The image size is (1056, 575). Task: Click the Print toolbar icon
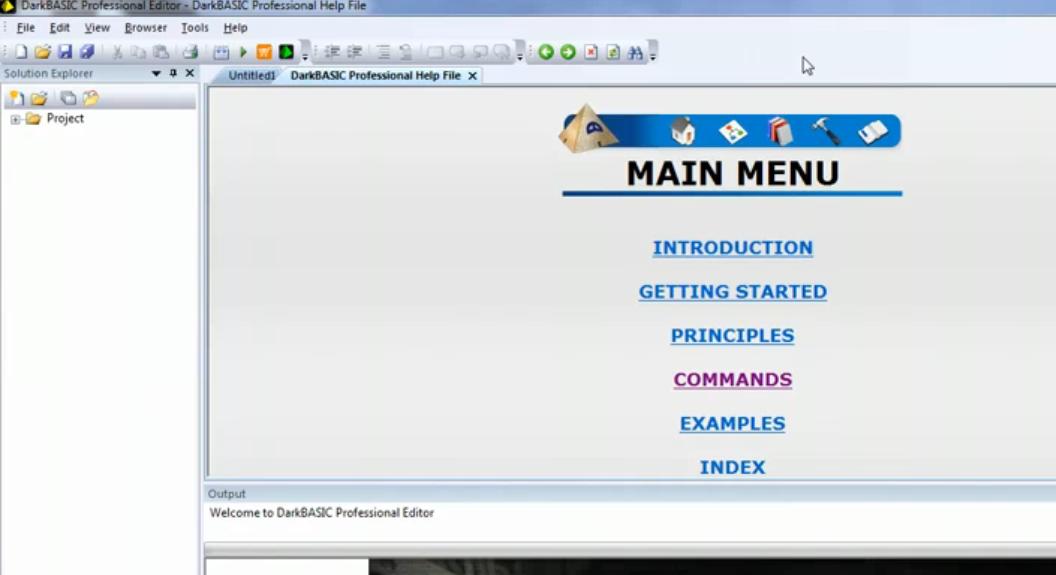(191, 52)
